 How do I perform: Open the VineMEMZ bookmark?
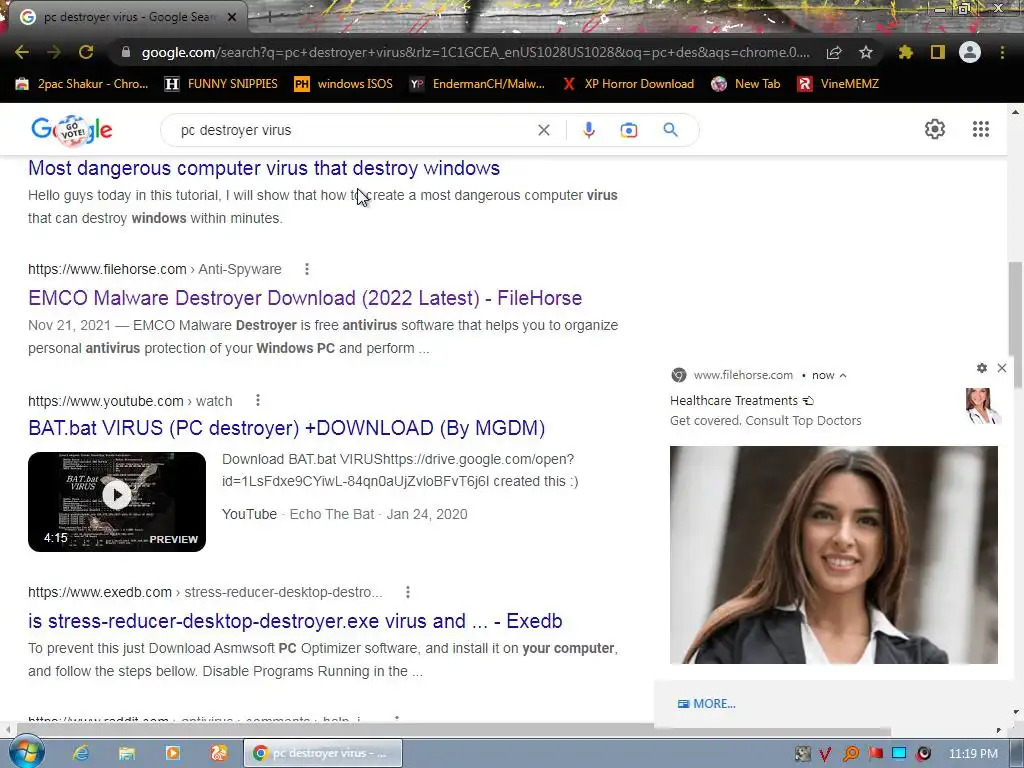838,84
